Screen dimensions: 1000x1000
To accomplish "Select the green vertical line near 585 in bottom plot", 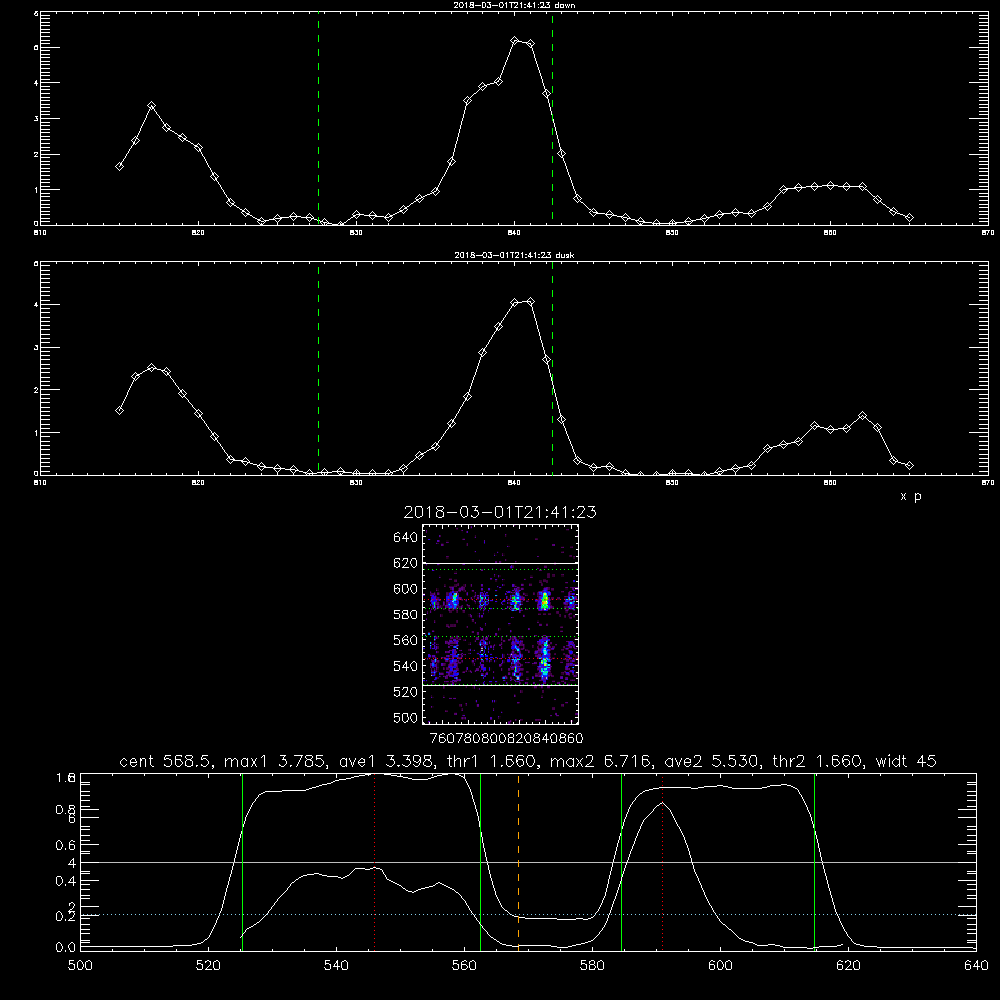I will (621, 861).
